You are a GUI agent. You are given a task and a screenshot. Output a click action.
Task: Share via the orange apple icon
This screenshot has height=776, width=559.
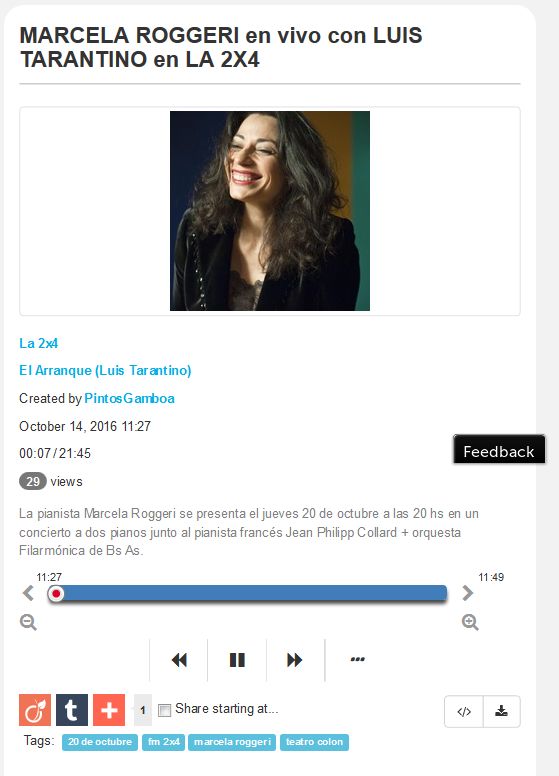[x=35, y=710]
